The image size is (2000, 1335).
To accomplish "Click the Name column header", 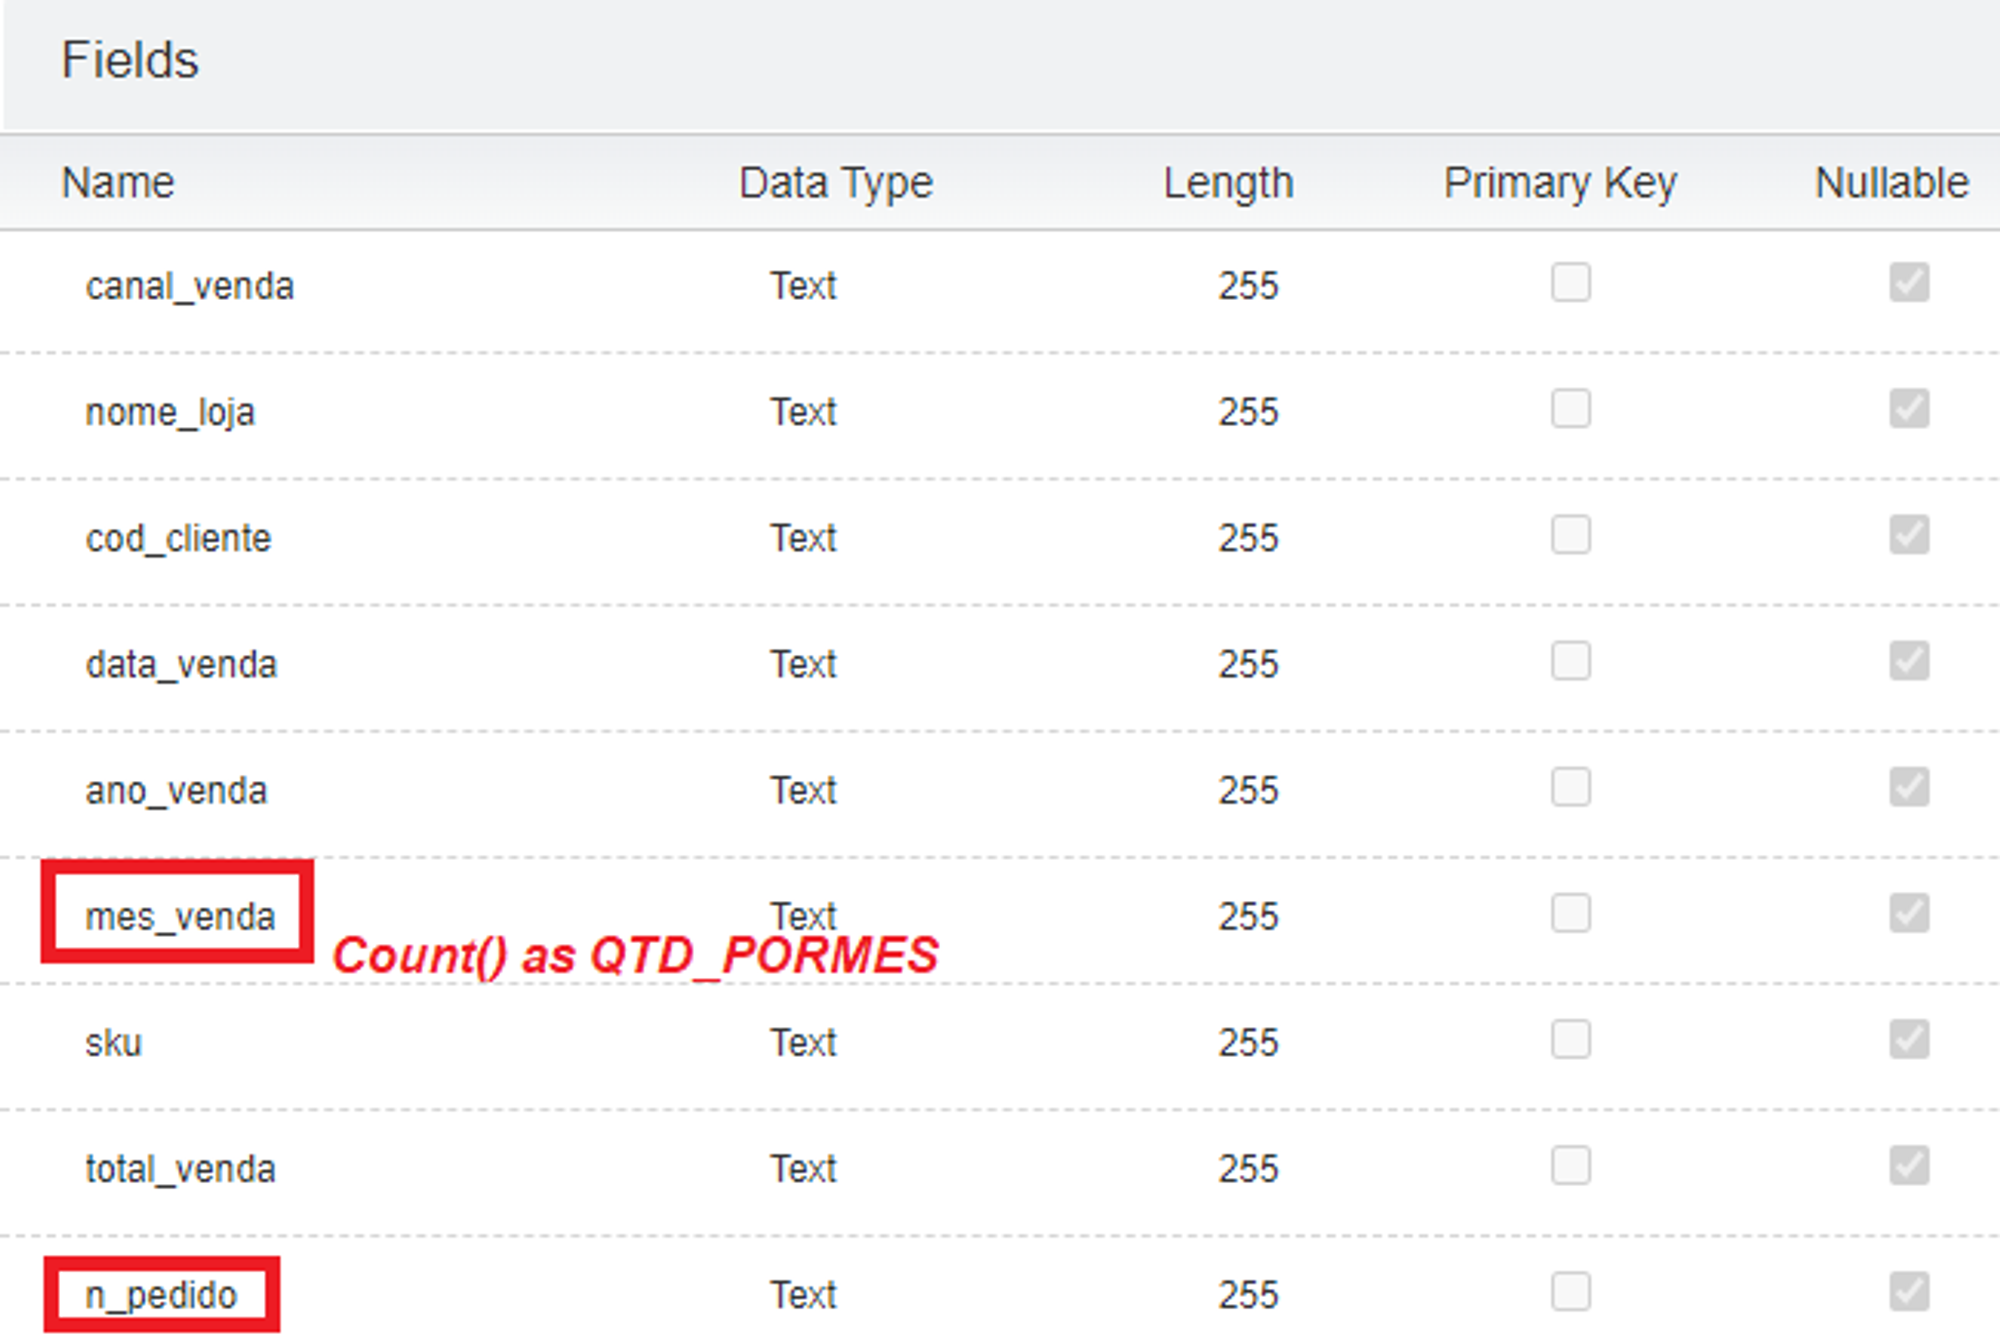I will [x=118, y=183].
